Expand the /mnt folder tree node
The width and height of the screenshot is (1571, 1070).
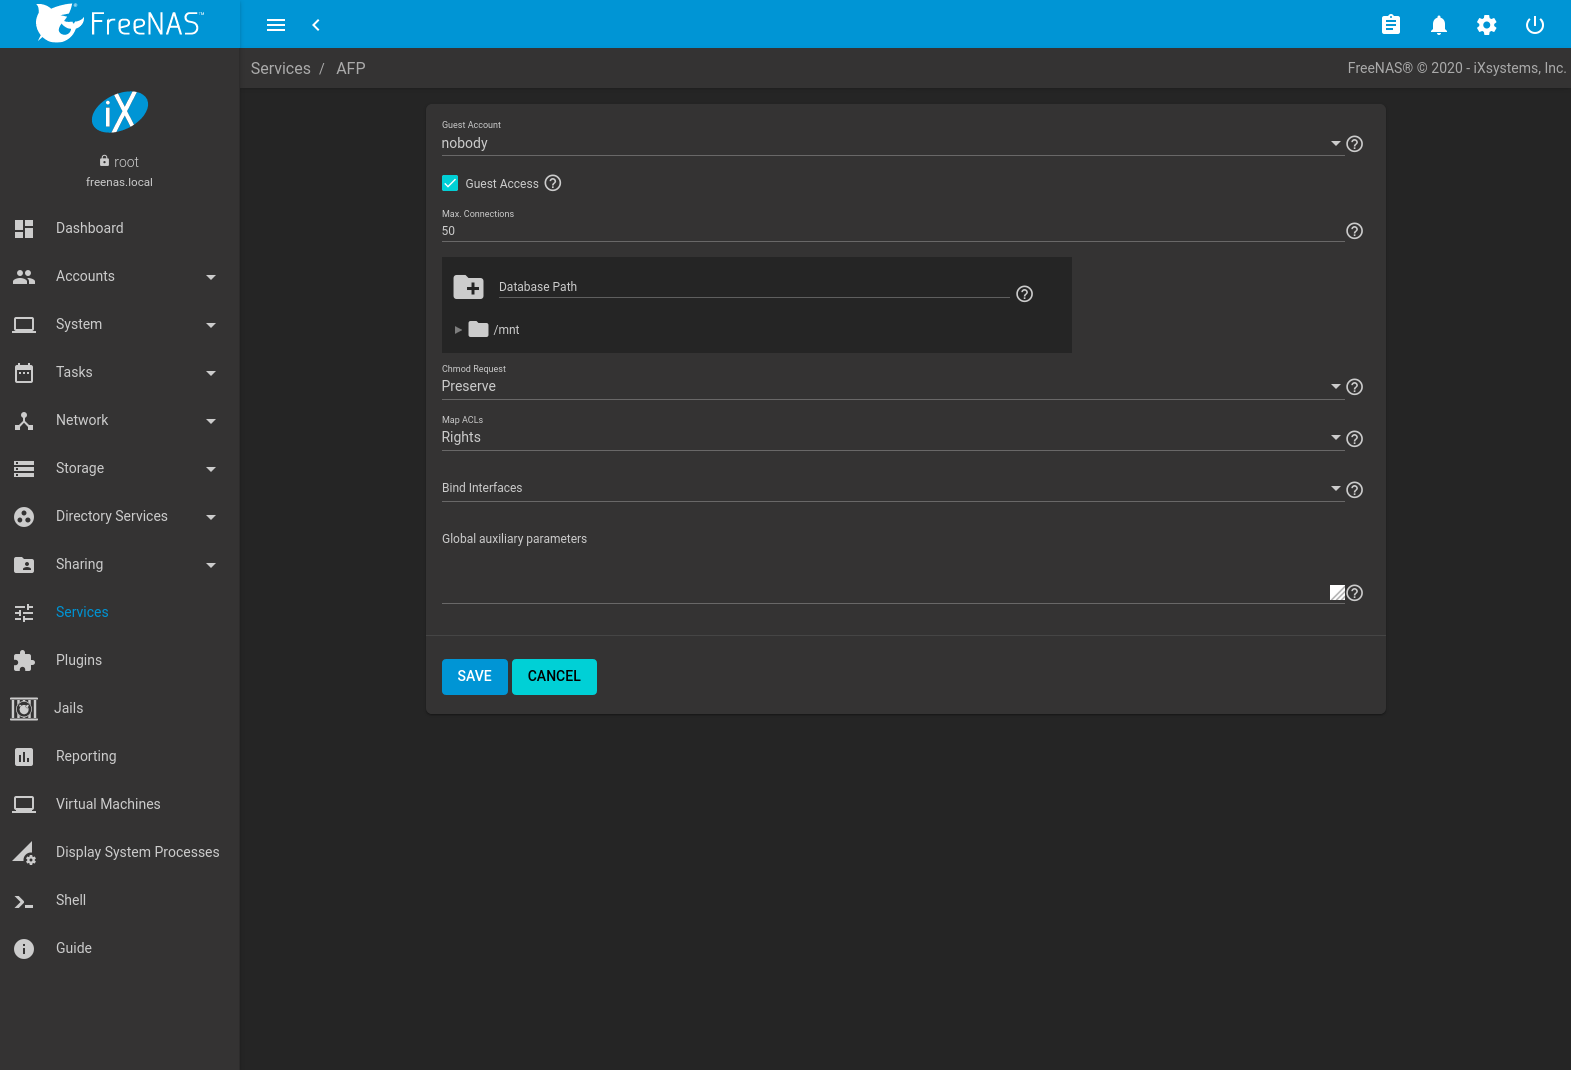[x=458, y=330]
